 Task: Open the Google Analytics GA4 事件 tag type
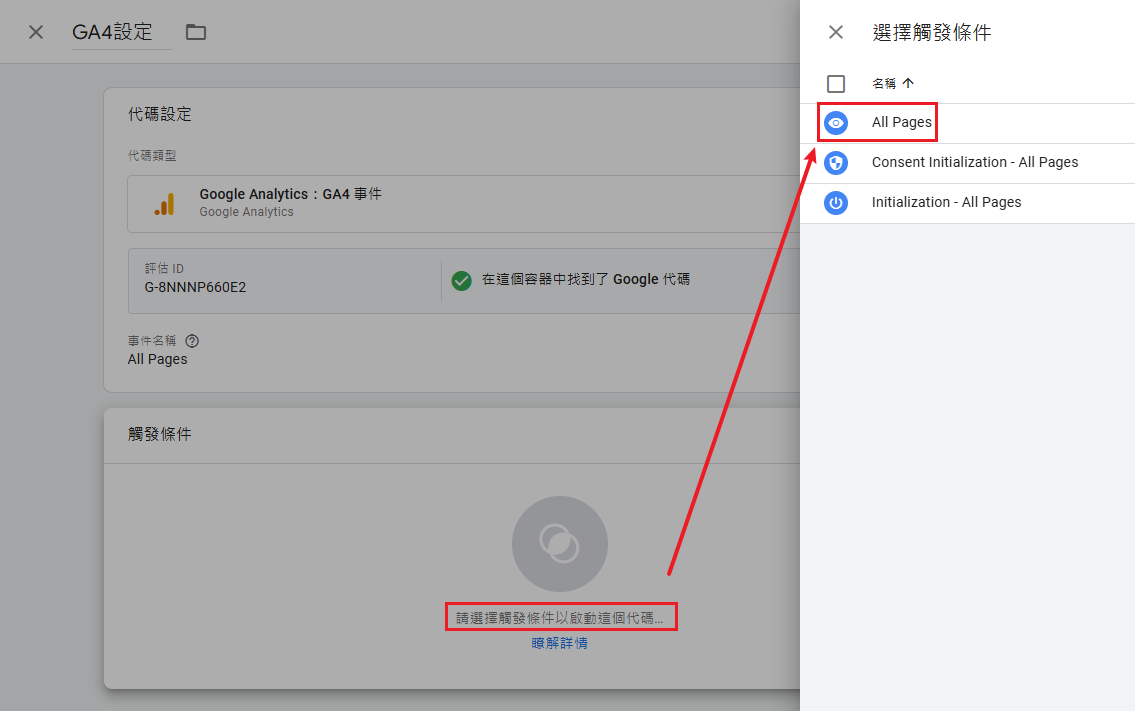pyautogui.click(x=464, y=203)
